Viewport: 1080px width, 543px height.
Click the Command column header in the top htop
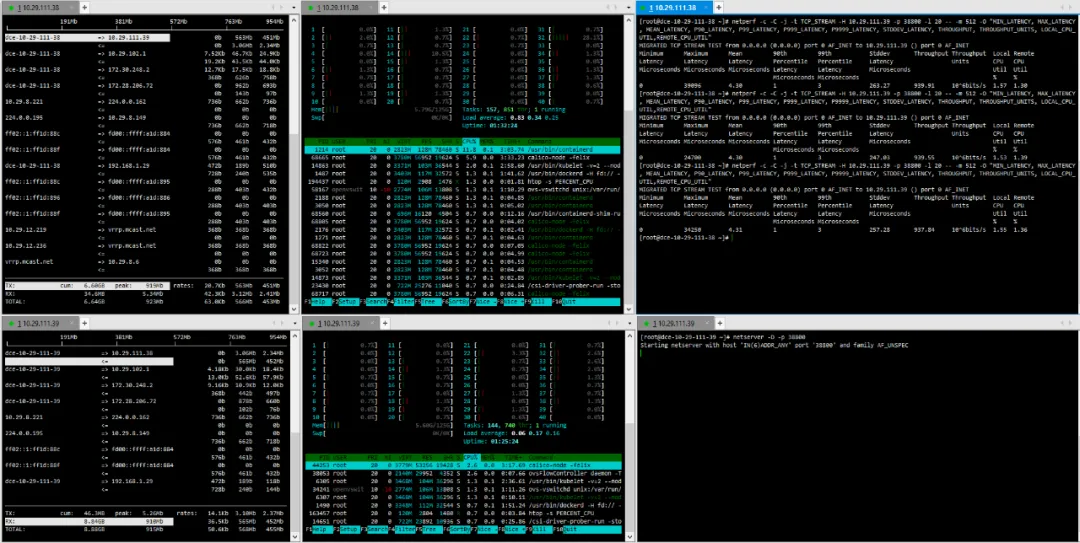point(541,141)
